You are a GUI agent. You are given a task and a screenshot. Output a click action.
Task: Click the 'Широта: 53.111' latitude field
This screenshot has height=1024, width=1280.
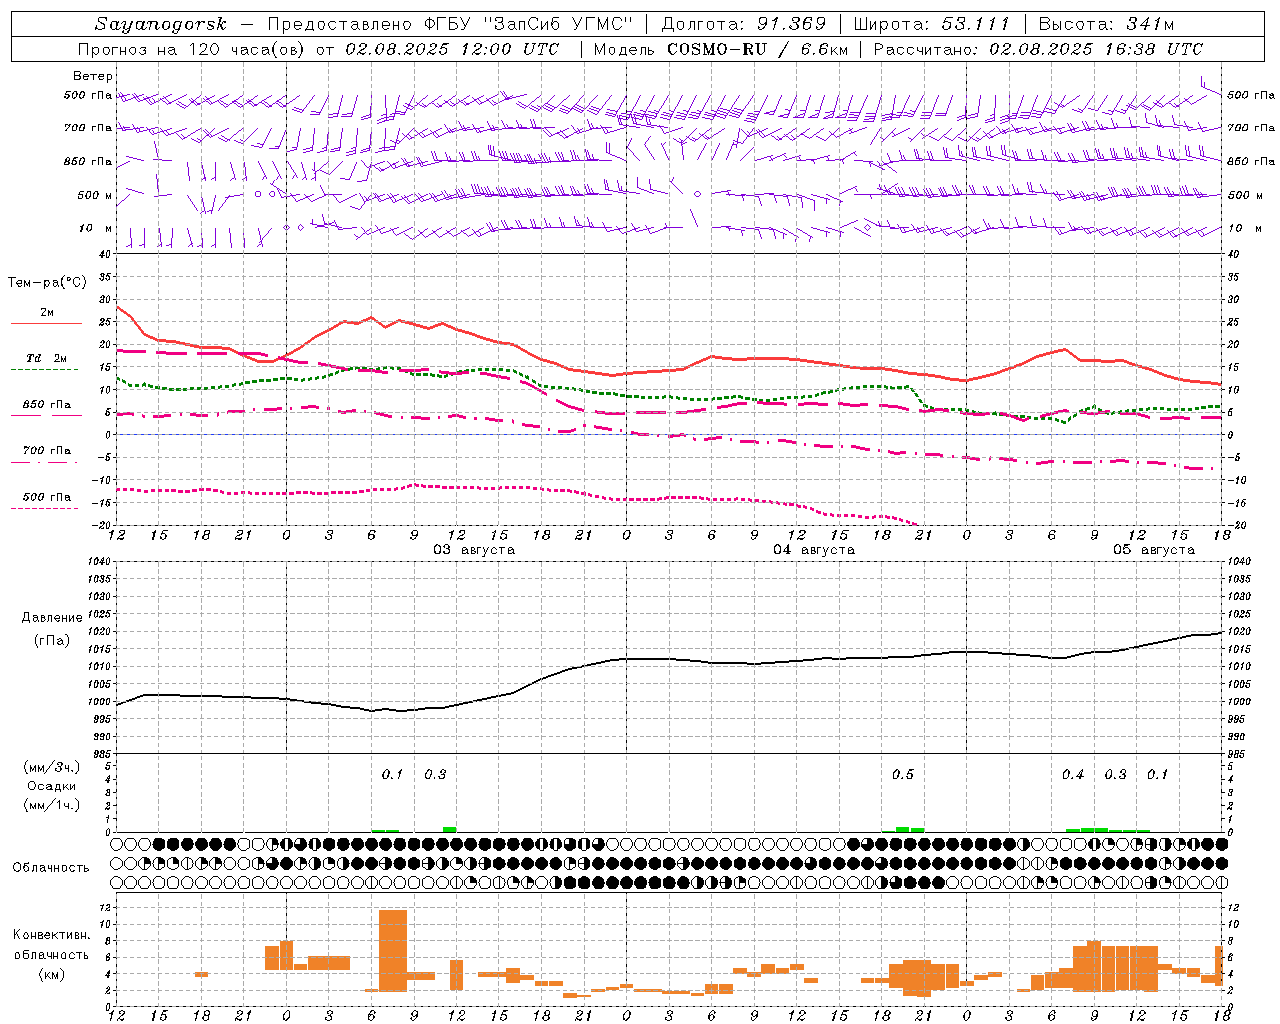pyautogui.click(x=931, y=24)
